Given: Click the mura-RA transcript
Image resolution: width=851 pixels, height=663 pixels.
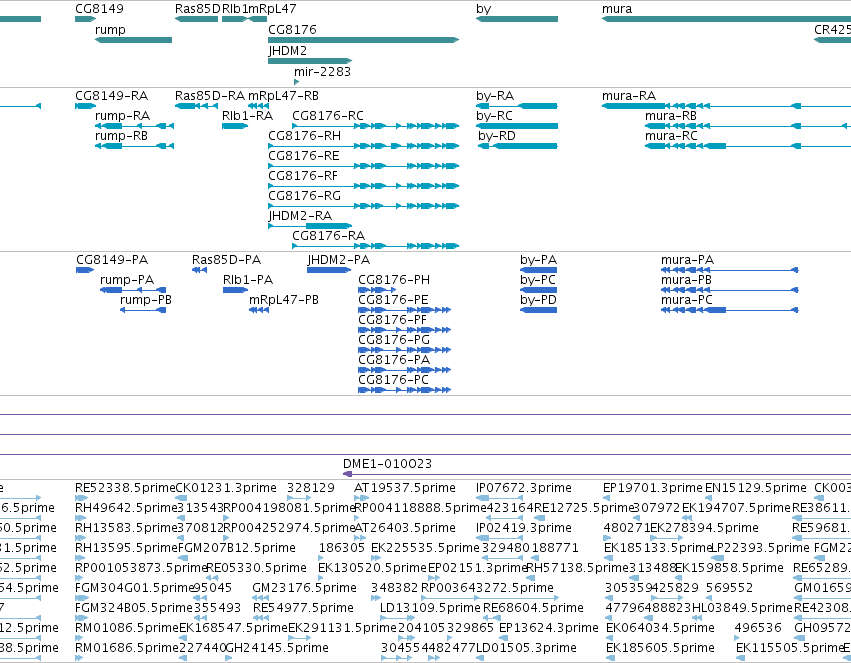Looking at the screenshot, I should point(726,106).
